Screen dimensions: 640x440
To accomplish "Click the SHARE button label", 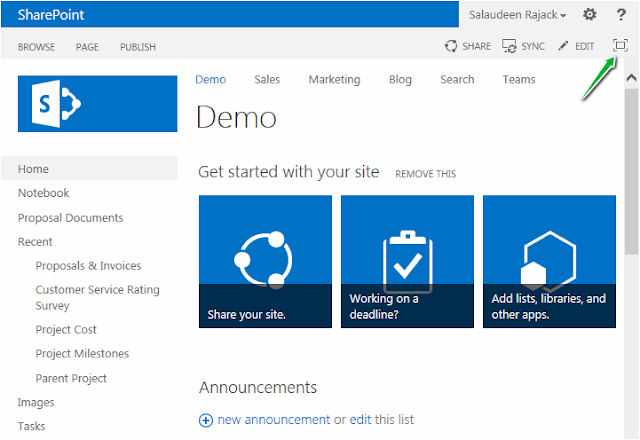I will tap(476, 46).
